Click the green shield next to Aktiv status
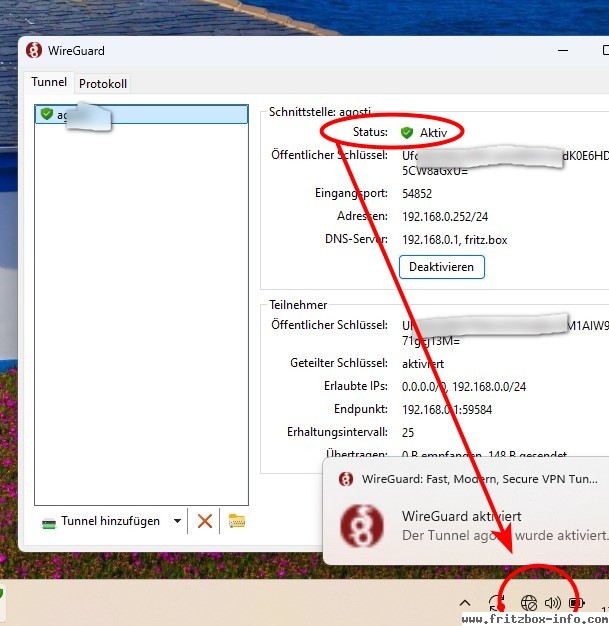Screen dimensions: 609x626 [x=407, y=132]
